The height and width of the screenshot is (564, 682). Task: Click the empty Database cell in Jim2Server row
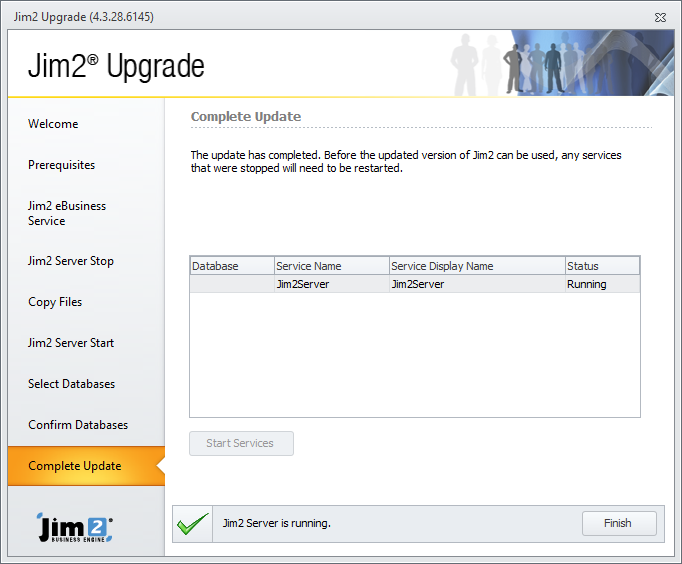[x=232, y=284]
